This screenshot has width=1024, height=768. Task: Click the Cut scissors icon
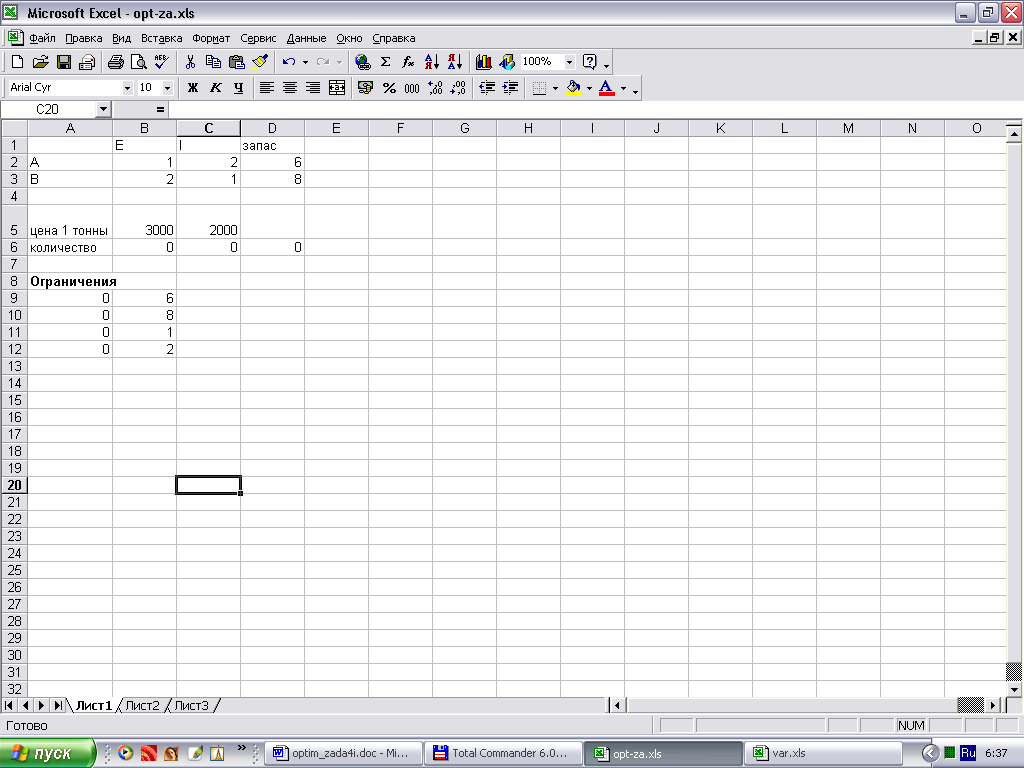pyautogui.click(x=190, y=62)
